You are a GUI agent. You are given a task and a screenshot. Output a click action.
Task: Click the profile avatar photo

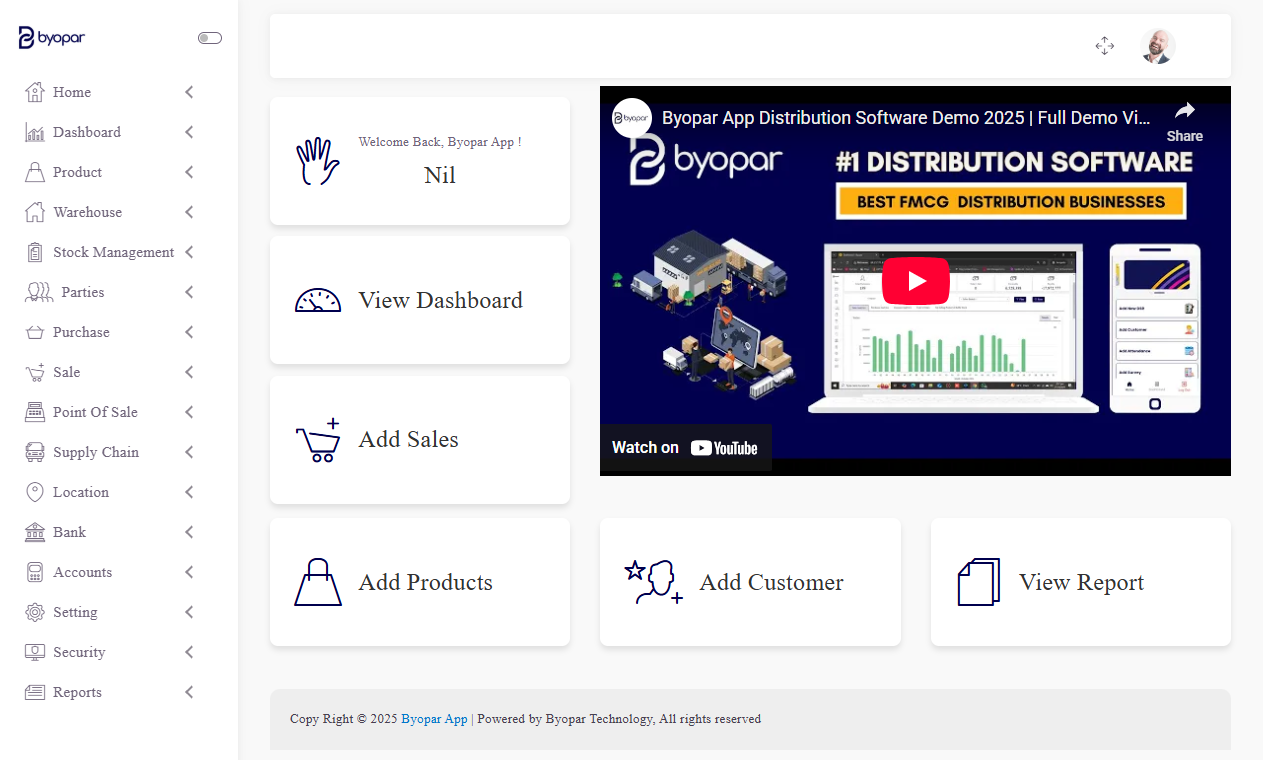[1157, 46]
